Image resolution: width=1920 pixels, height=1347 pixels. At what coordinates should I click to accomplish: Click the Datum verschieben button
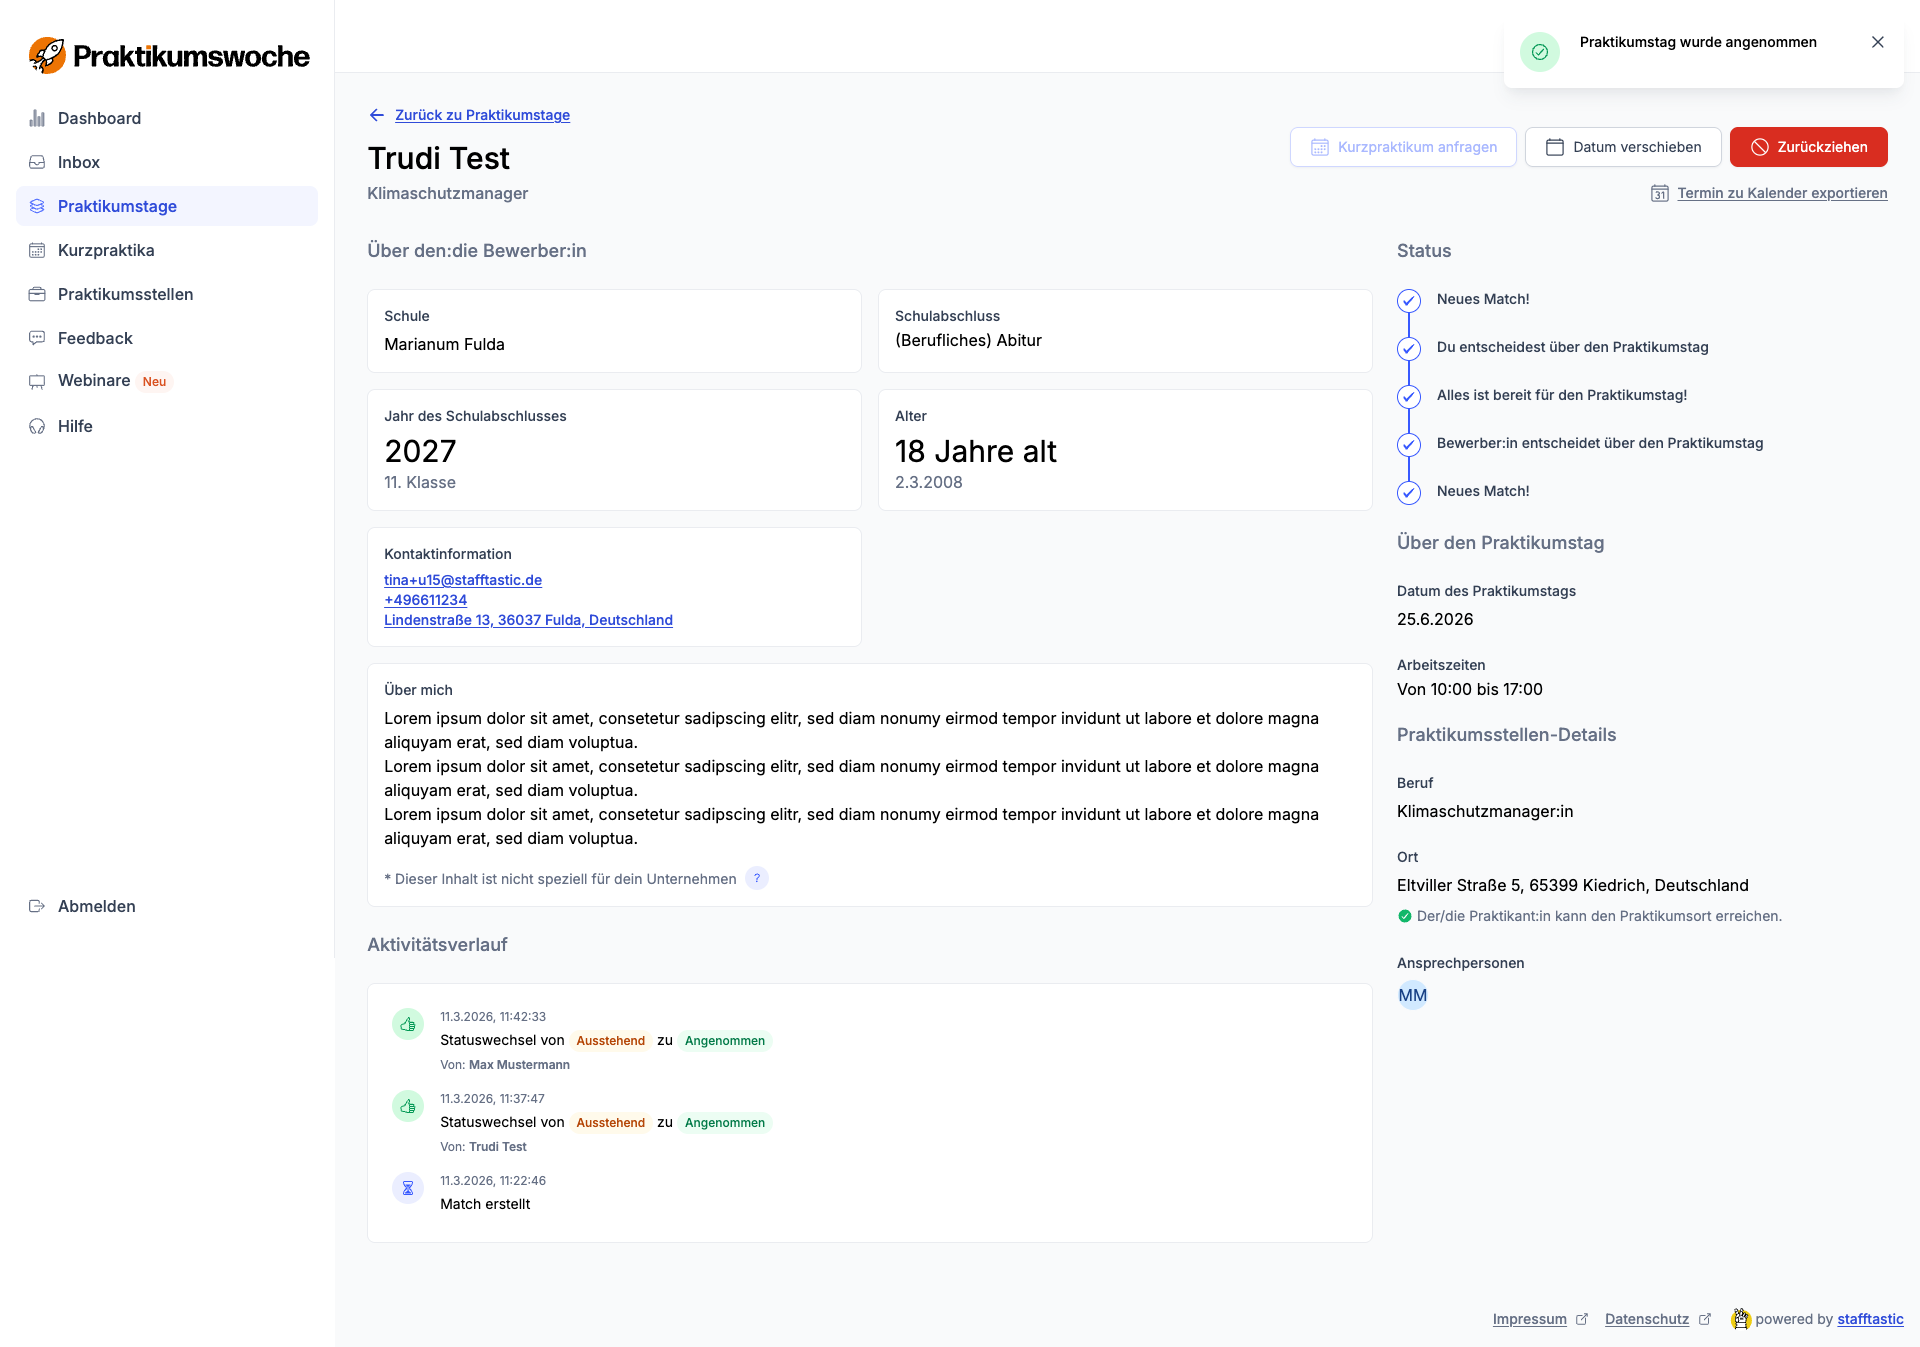click(1622, 147)
